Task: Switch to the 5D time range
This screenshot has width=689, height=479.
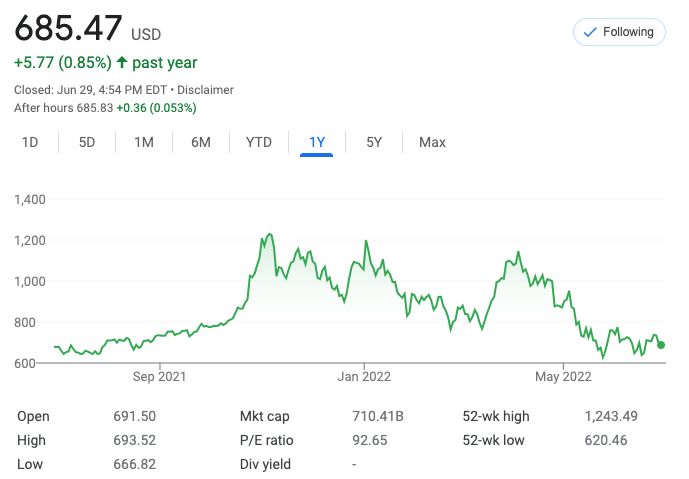Action: point(87,142)
